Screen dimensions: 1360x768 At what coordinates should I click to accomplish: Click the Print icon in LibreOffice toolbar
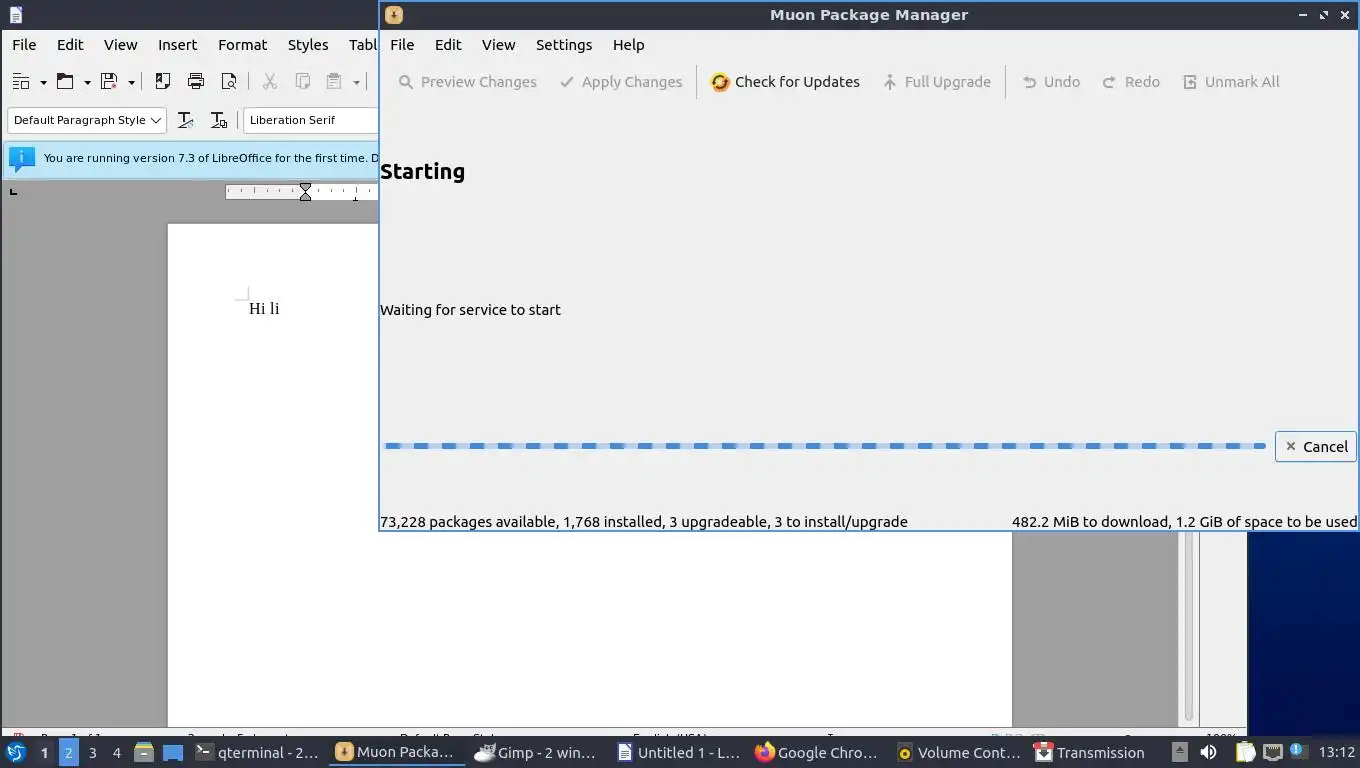[x=196, y=82]
